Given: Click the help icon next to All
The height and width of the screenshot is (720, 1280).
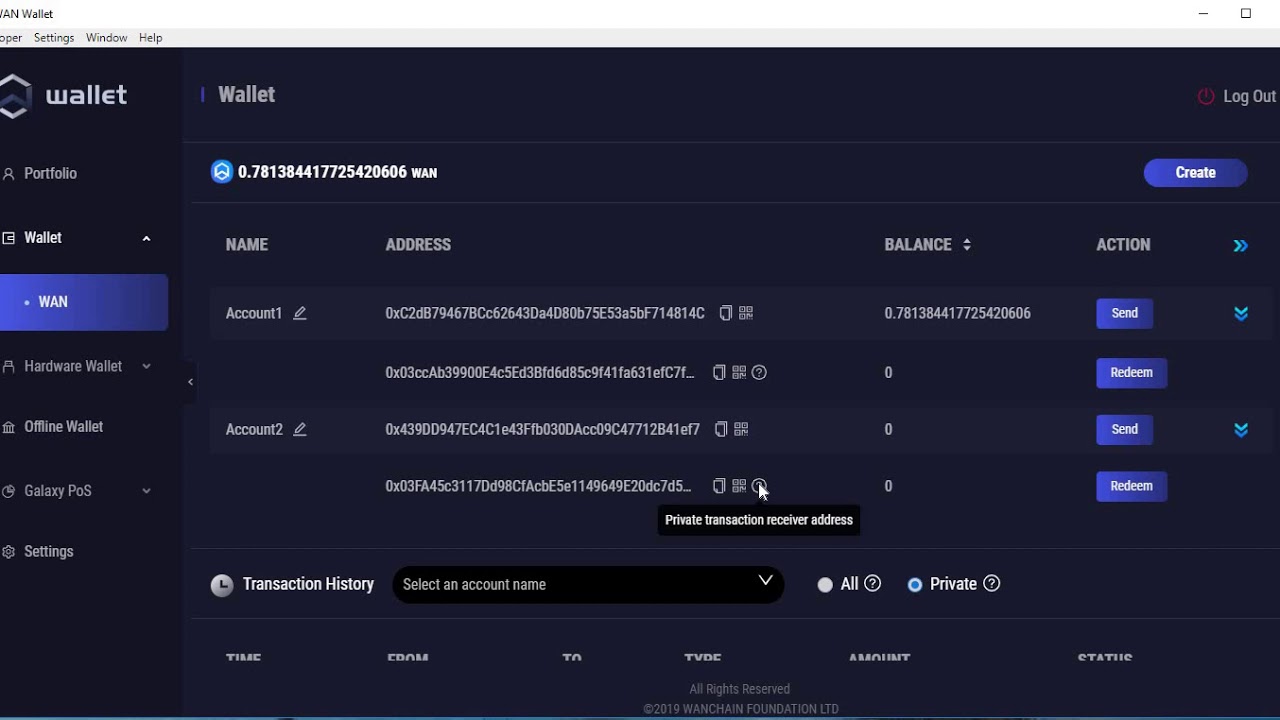Looking at the screenshot, I should [x=872, y=583].
